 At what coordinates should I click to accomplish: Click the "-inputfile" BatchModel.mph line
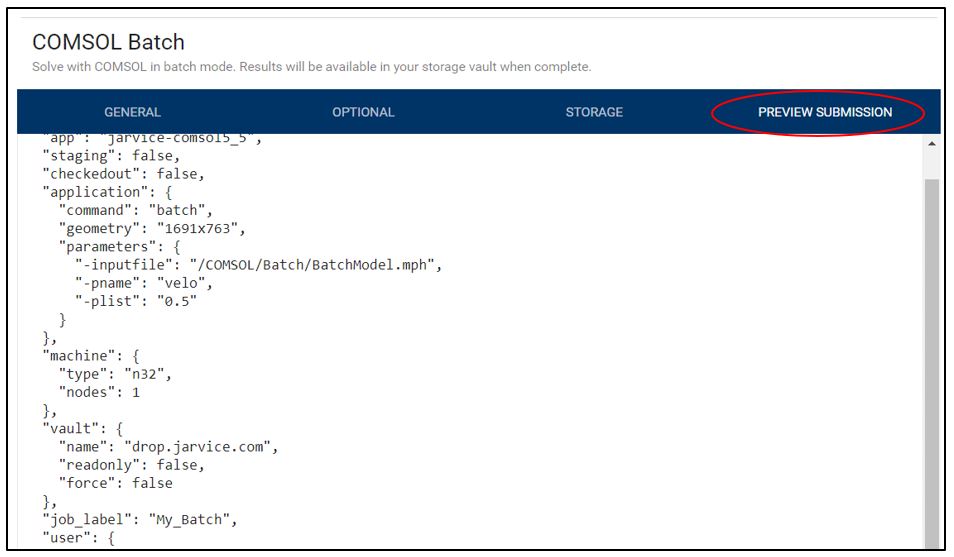click(258, 265)
